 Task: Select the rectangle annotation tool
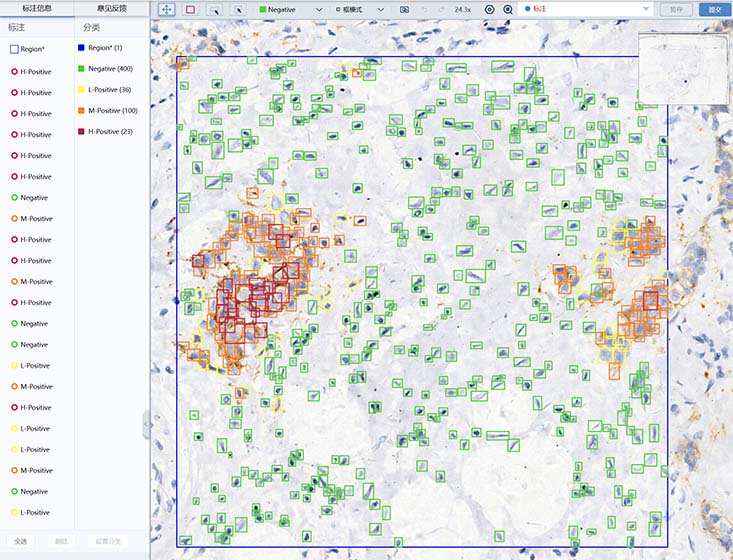[x=190, y=9]
